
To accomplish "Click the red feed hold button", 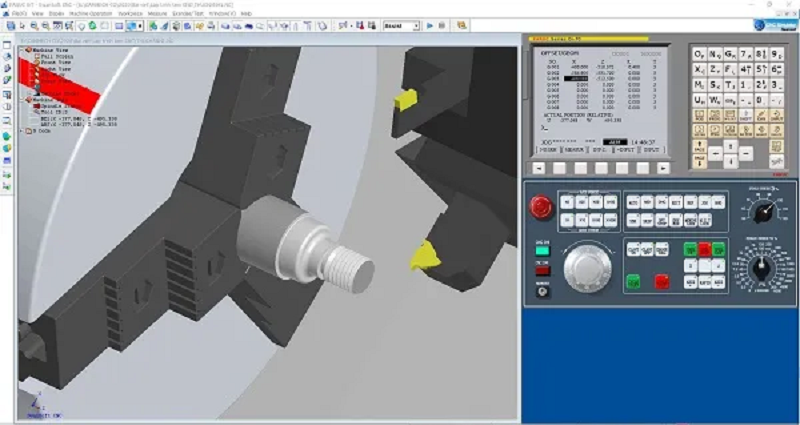I will (662, 281).
